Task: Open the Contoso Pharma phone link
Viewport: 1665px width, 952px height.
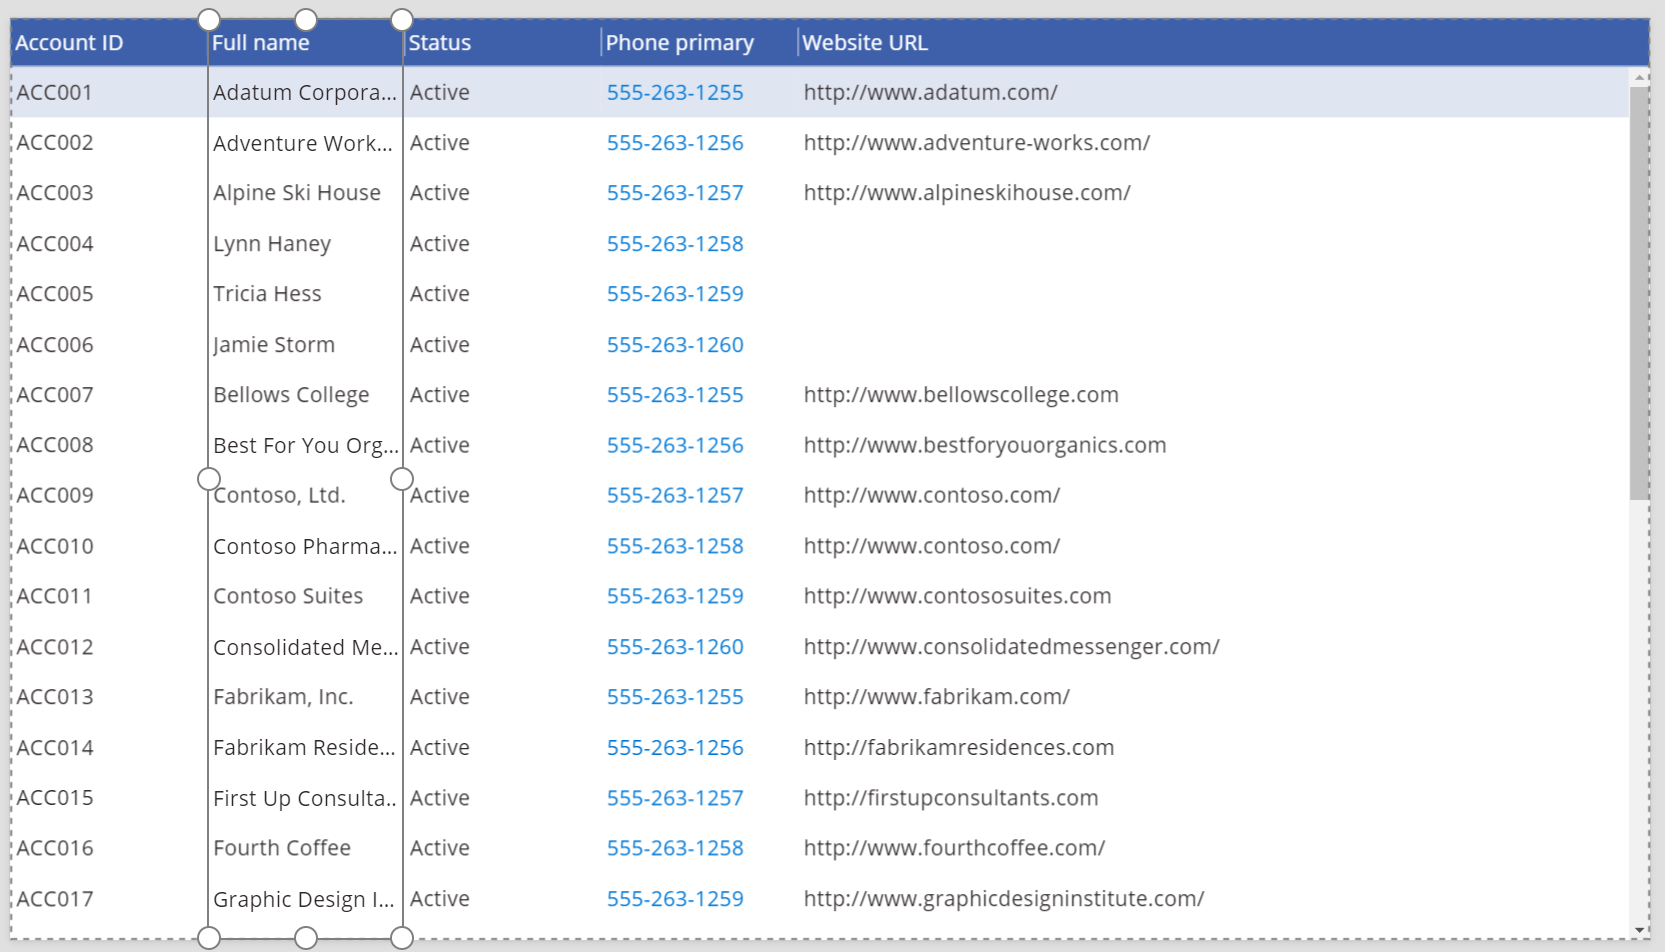Action: pyautogui.click(x=675, y=546)
